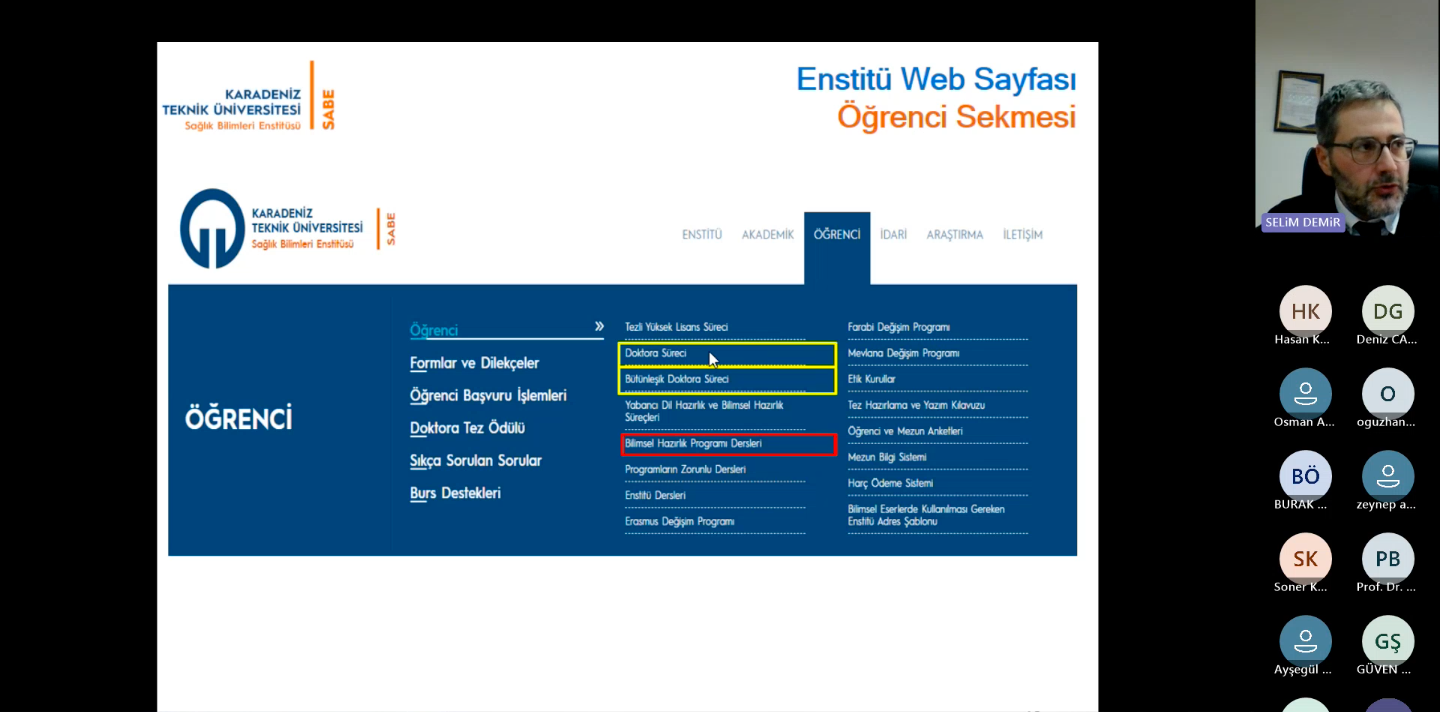Click the 'Prof. Dr. ...' participant name
1440x712 pixels.
point(1386,587)
